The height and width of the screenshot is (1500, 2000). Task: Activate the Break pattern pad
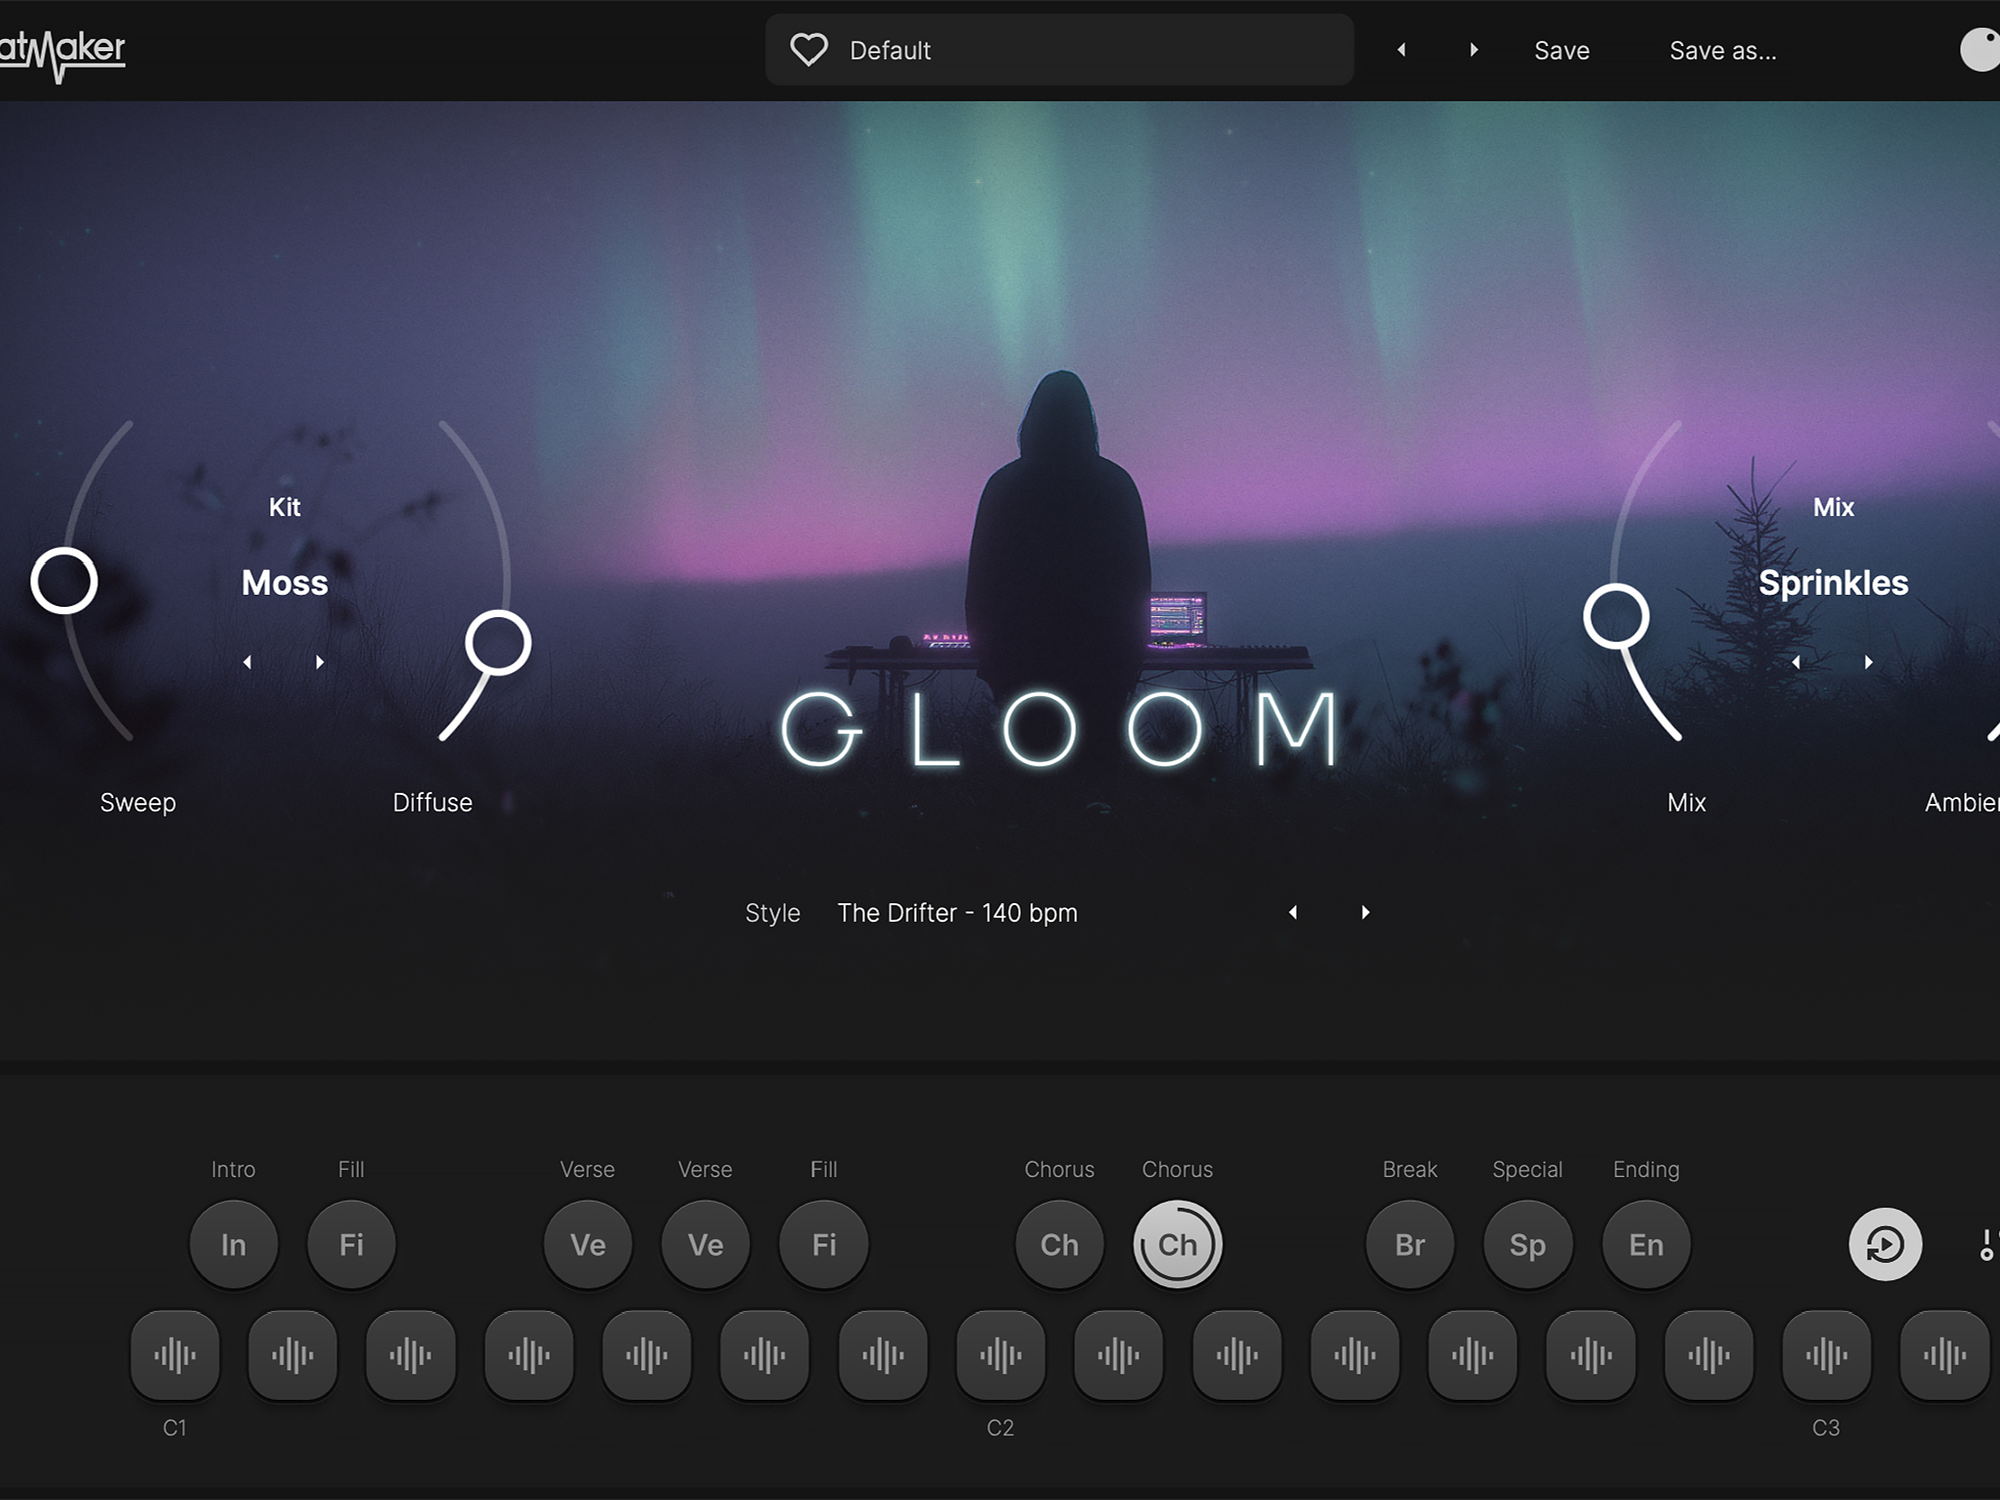(1410, 1245)
